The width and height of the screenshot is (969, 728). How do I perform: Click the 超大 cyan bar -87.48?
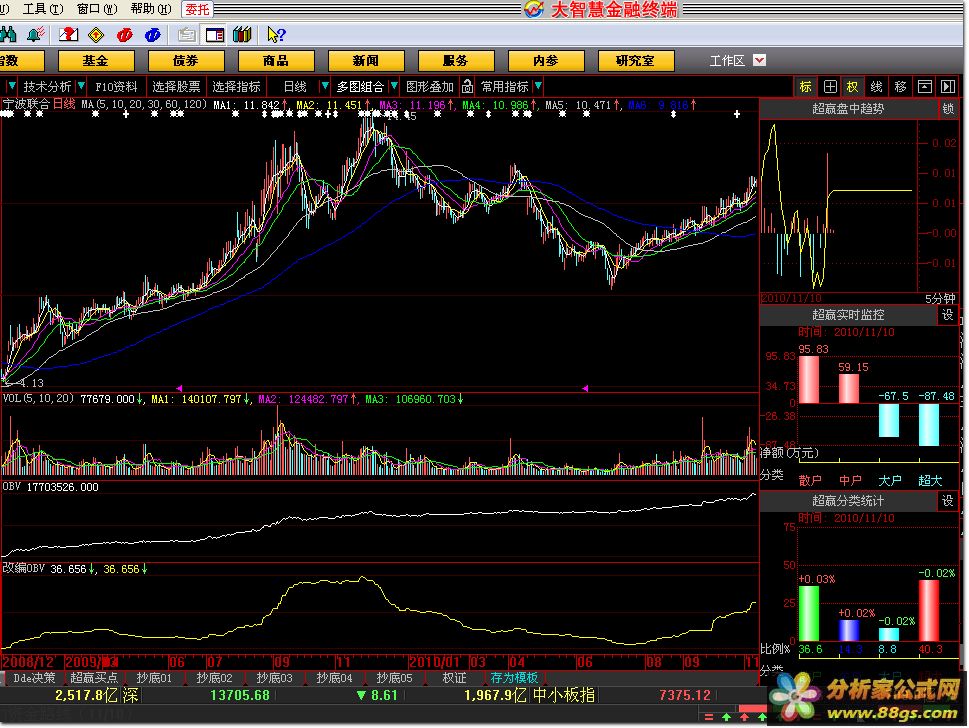coord(929,424)
